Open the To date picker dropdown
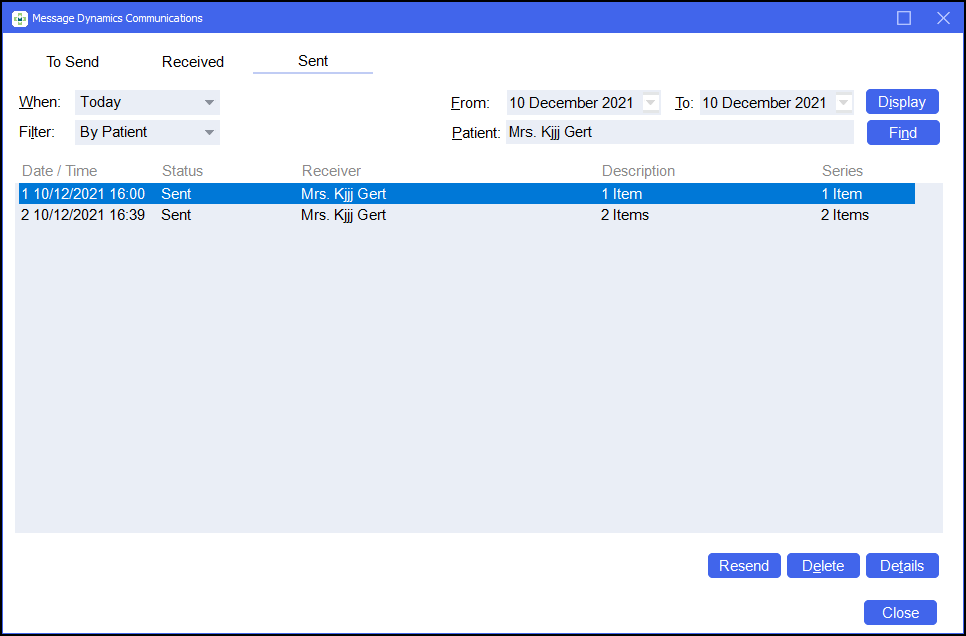This screenshot has height=636, width=966. pyautogui.click(x=843, y=103)
